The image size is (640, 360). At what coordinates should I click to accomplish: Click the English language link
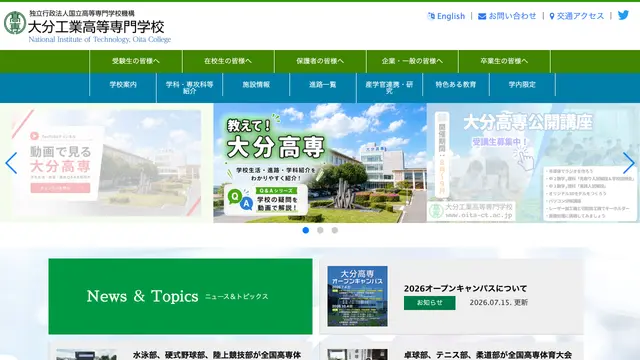[446, 16]
